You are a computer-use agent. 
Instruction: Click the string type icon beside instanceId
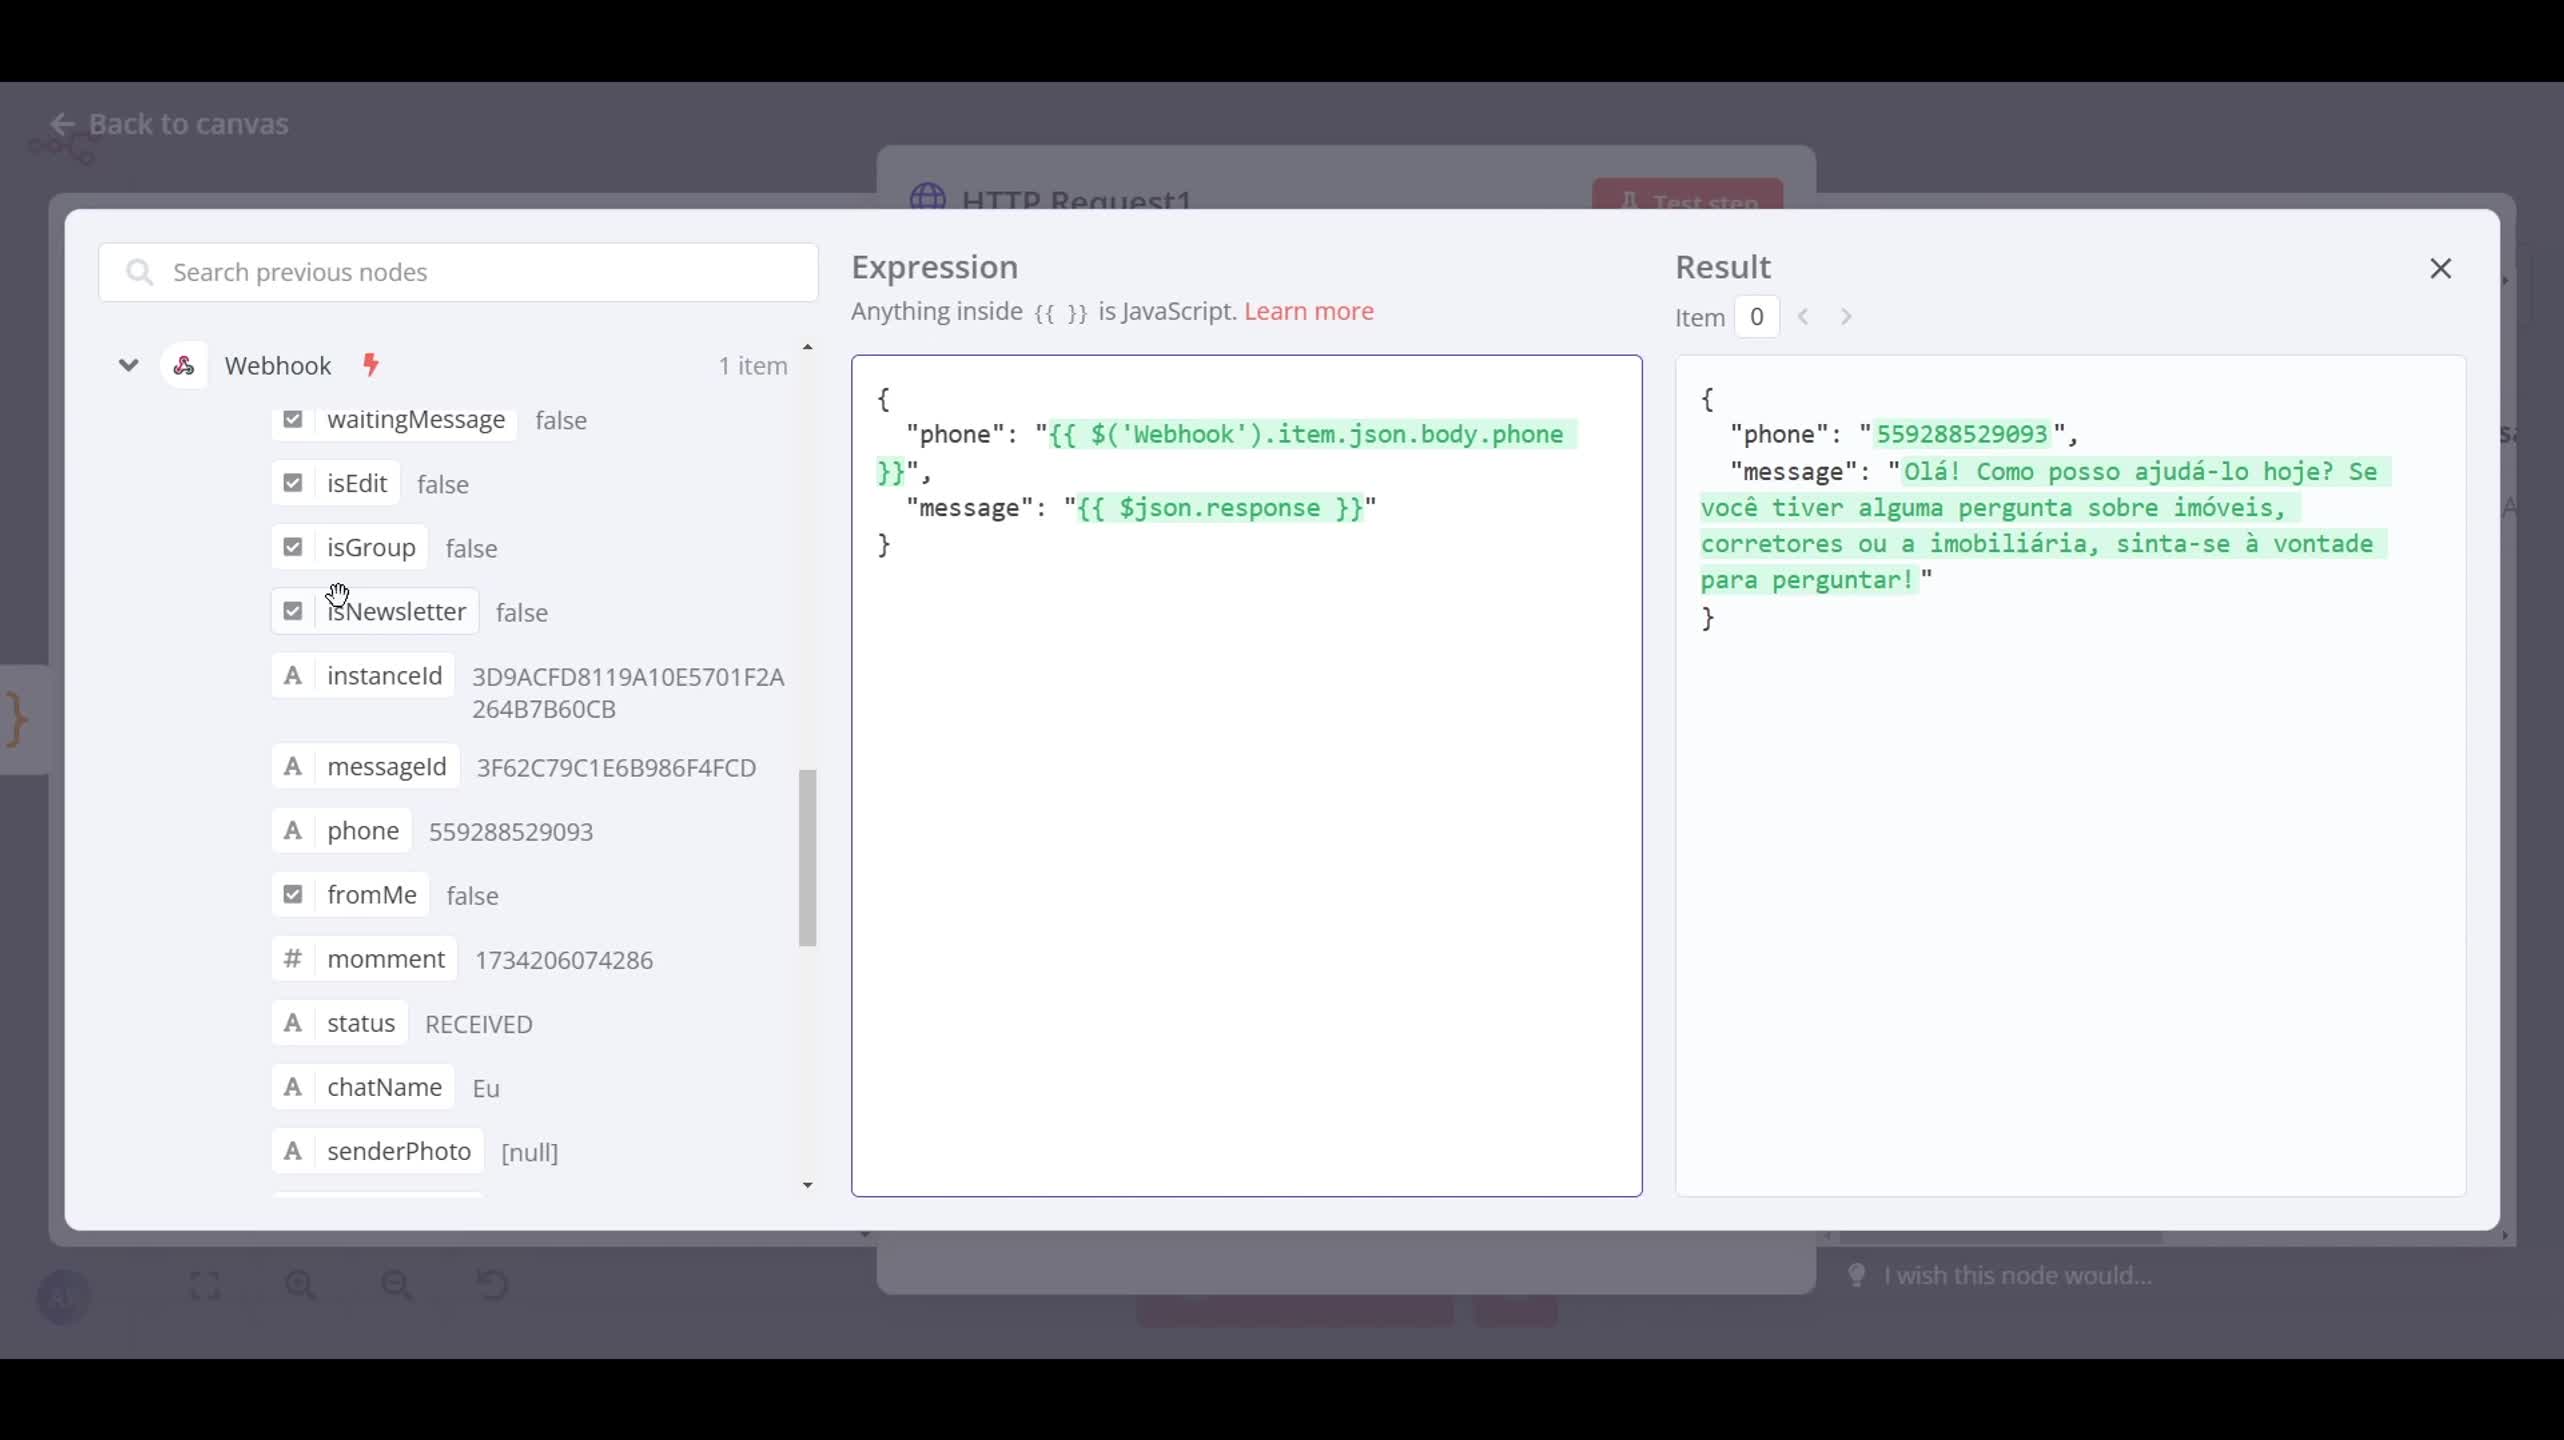[292, 676]
